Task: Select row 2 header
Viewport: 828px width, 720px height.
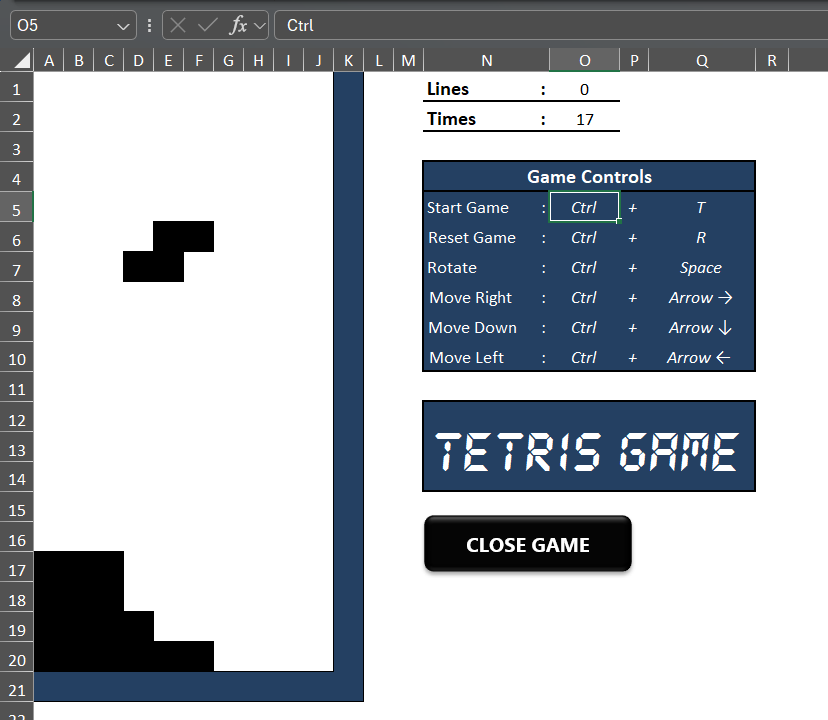Action: pos(16,119)
